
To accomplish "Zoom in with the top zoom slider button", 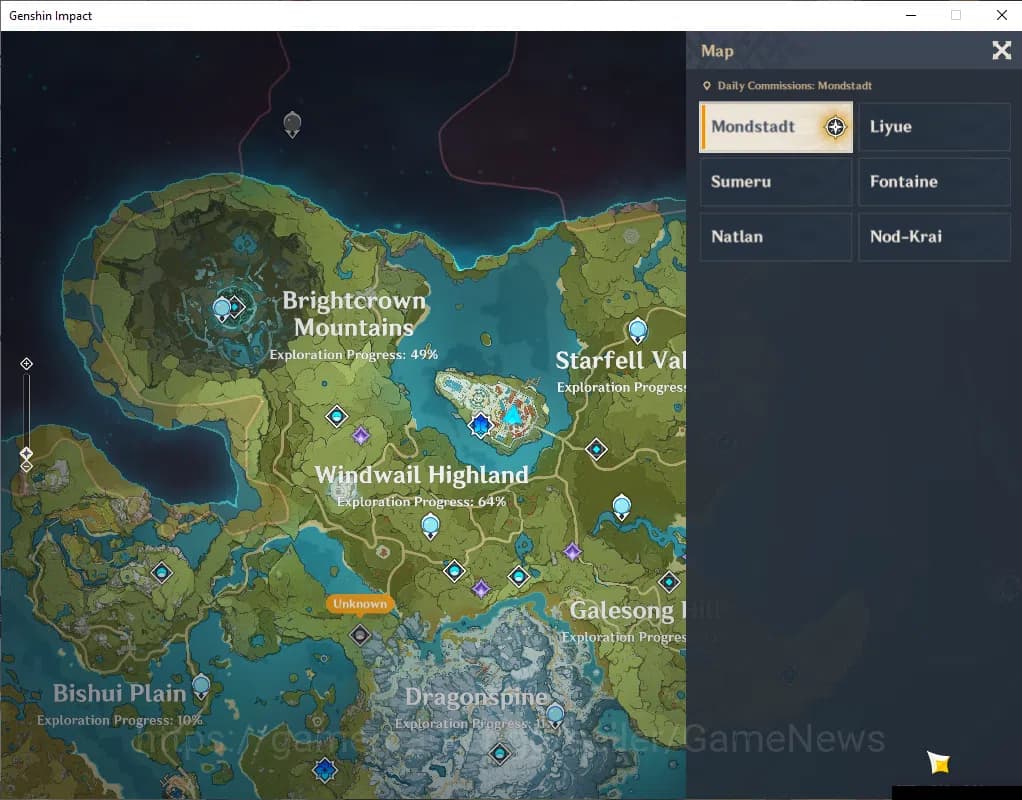I will (x=26, y=363).
